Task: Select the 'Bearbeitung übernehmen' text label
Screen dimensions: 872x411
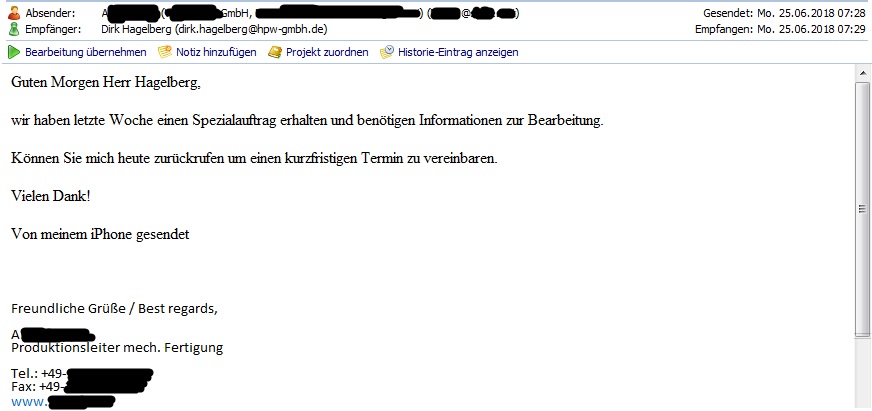Action: (85, 52)
